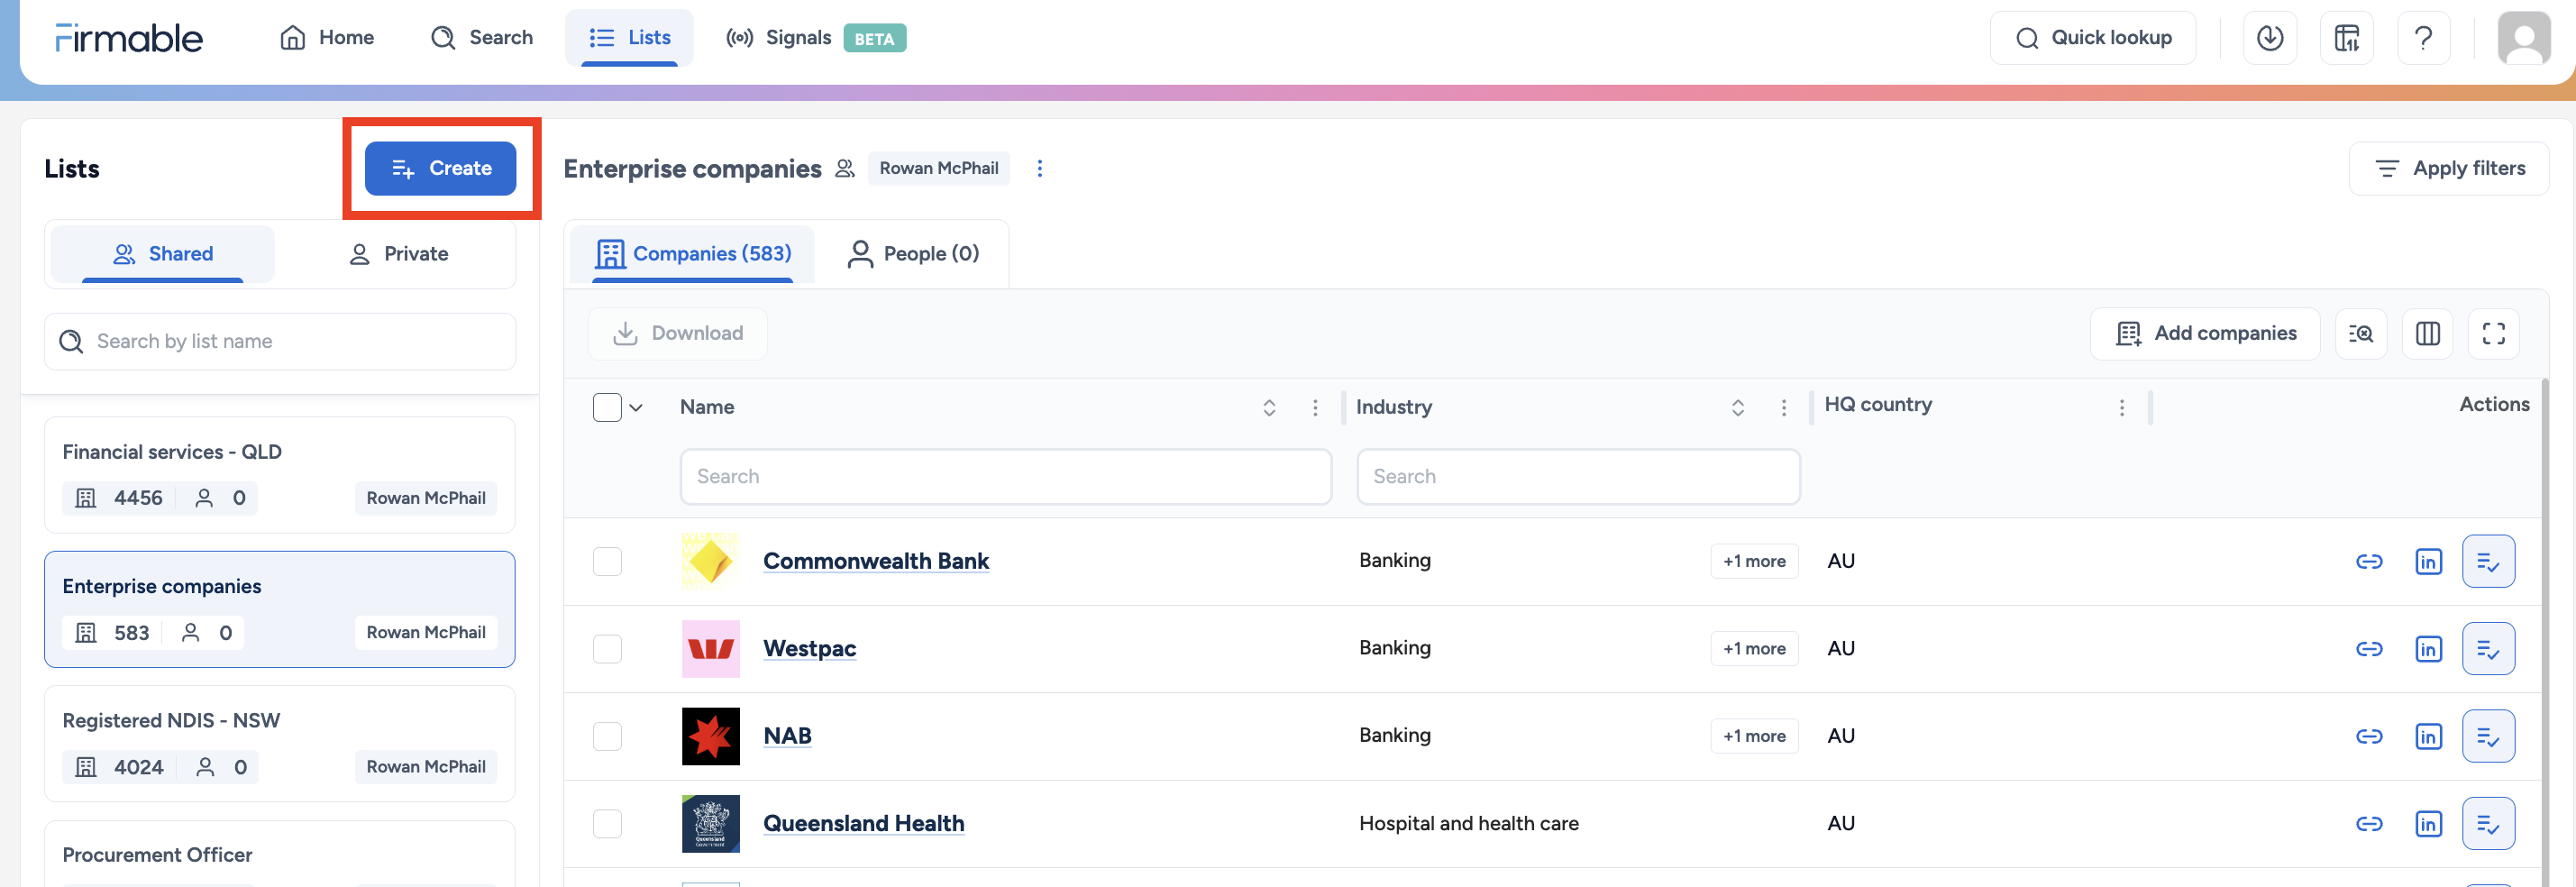
Task: Click the search-in-list icon beside Add companies
Action: click(x=2361, y=333)
